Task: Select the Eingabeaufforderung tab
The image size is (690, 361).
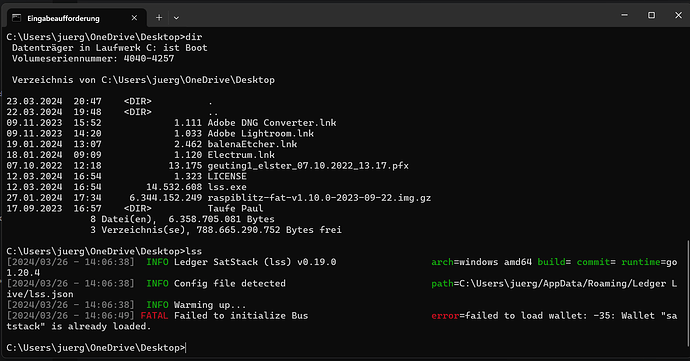Action: pos(77,18)
